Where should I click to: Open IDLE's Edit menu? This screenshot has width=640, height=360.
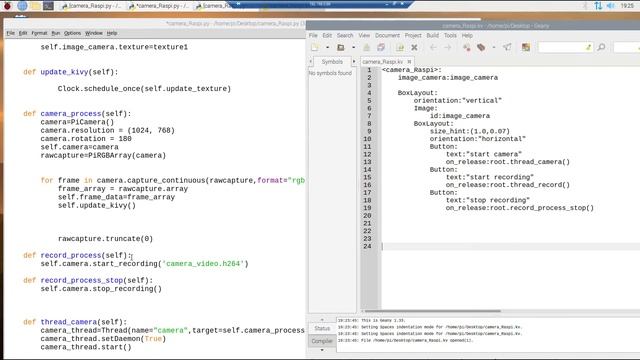tap(23, 33)
